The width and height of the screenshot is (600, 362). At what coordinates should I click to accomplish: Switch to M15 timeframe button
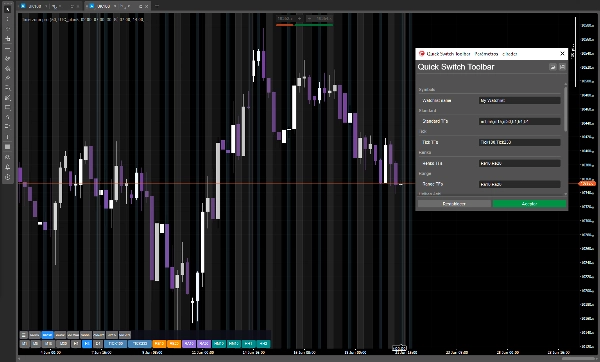48,344
